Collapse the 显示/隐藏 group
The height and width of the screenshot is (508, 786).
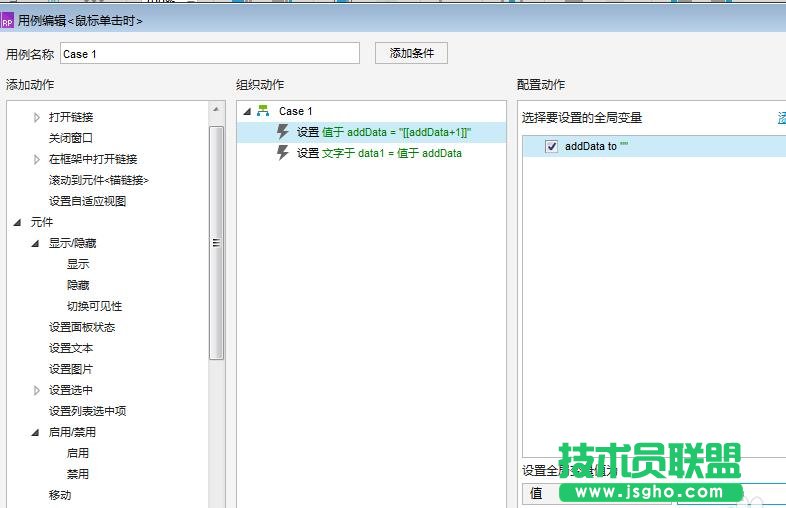coord(36,243)
